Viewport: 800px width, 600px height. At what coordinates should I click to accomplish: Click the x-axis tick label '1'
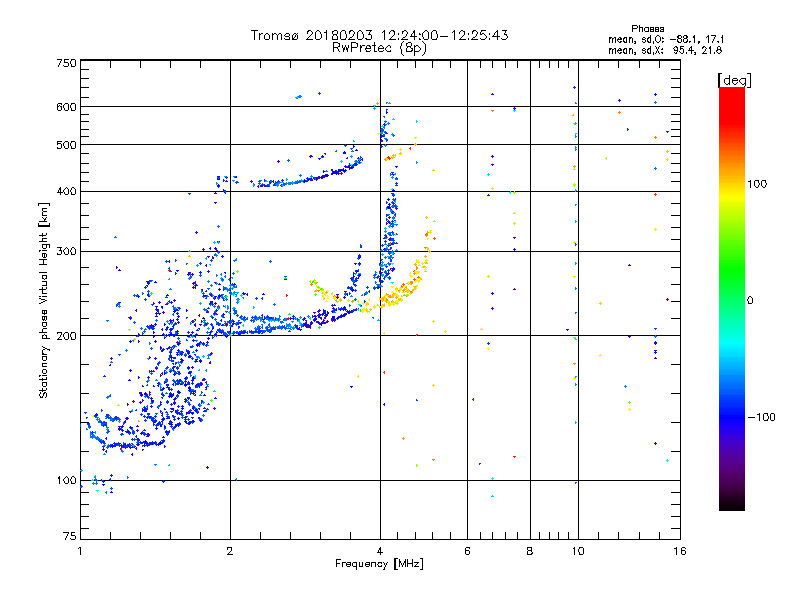(80, 551)
